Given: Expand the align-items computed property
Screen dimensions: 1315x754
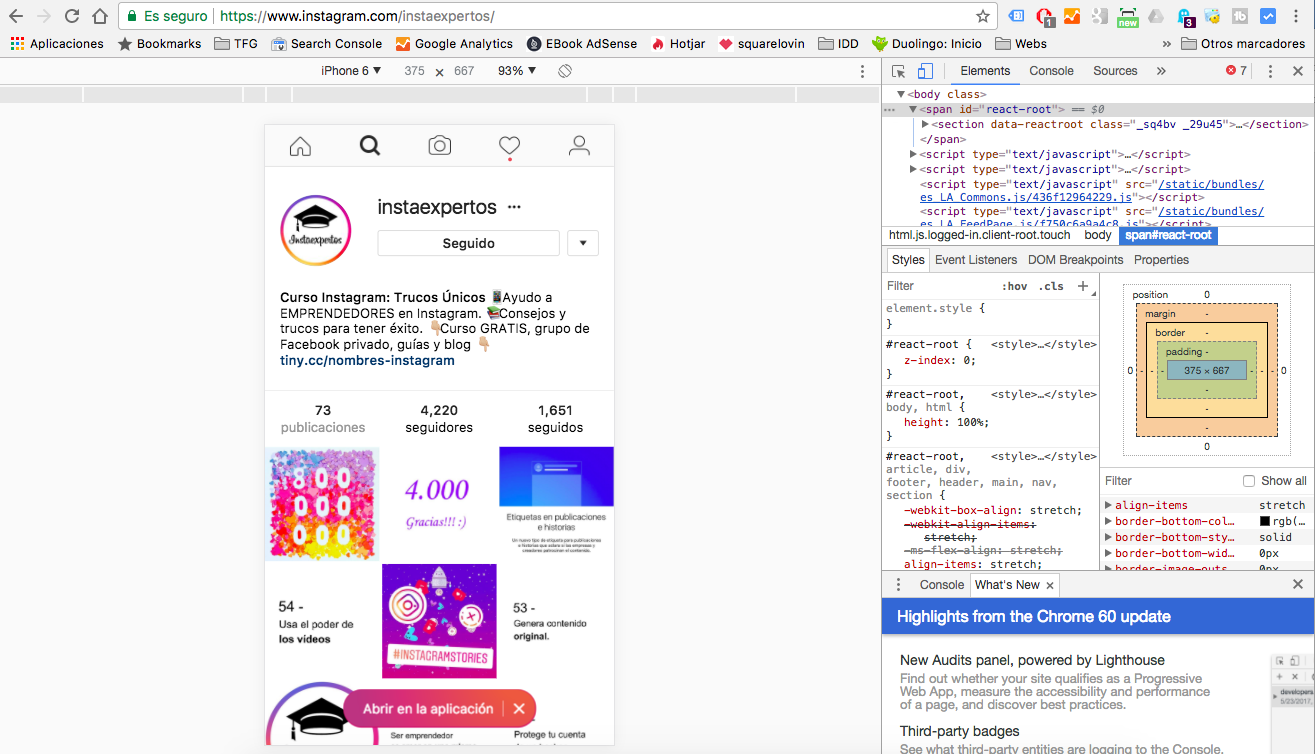Looking at the screenshot, I should point(1108,505).
